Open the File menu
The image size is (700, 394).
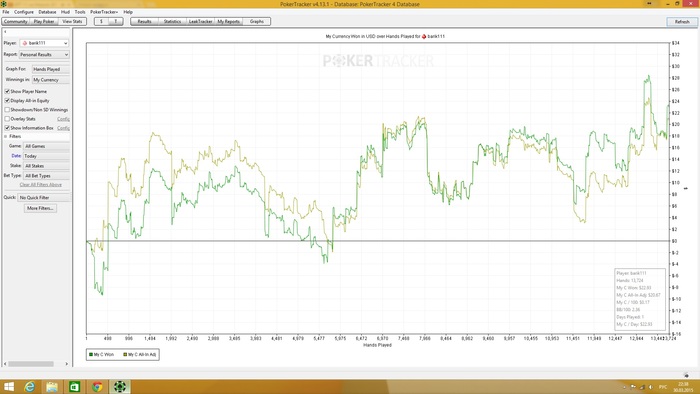coord(6,12)
